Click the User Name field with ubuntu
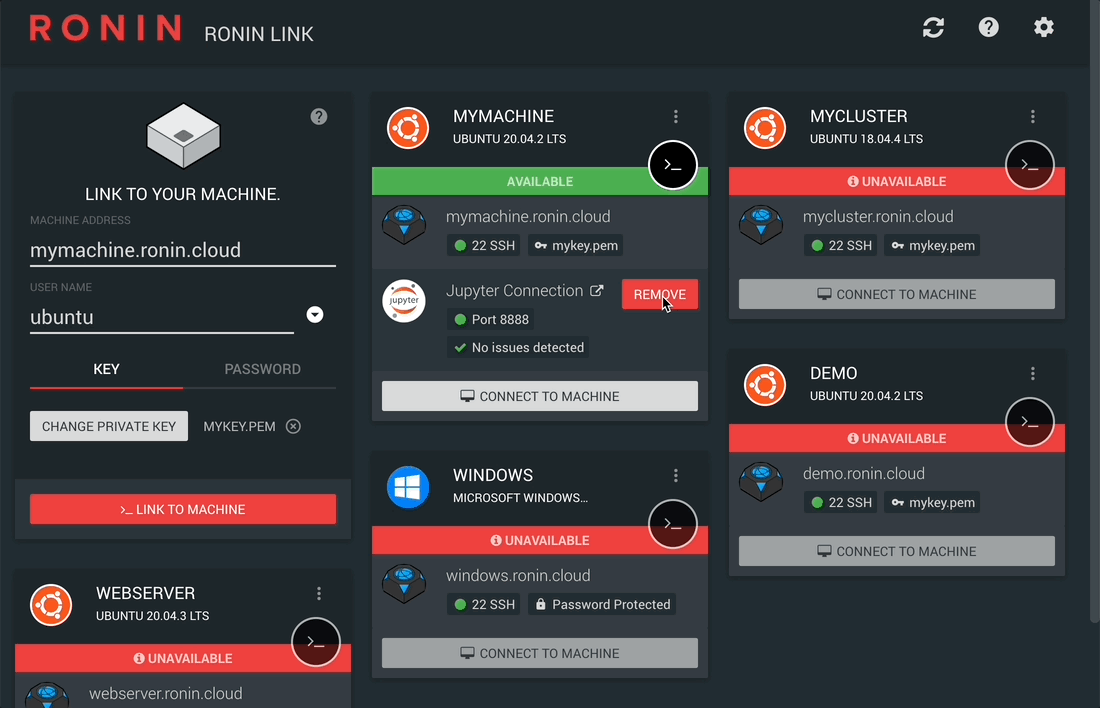Viewport: 1100px width, 708px height. pyautogui.click(x=162, y=317)
